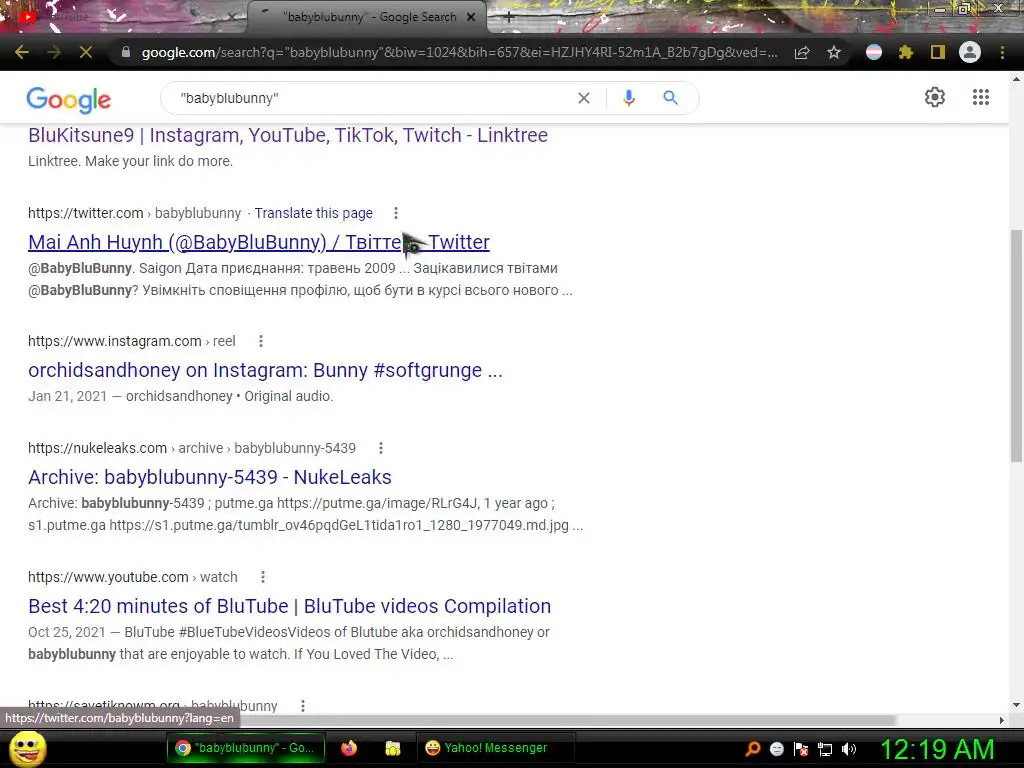Viewport: 1024px width, 768px height.
Task: Click the magnifier search button
Action: (x=670, y=98)
